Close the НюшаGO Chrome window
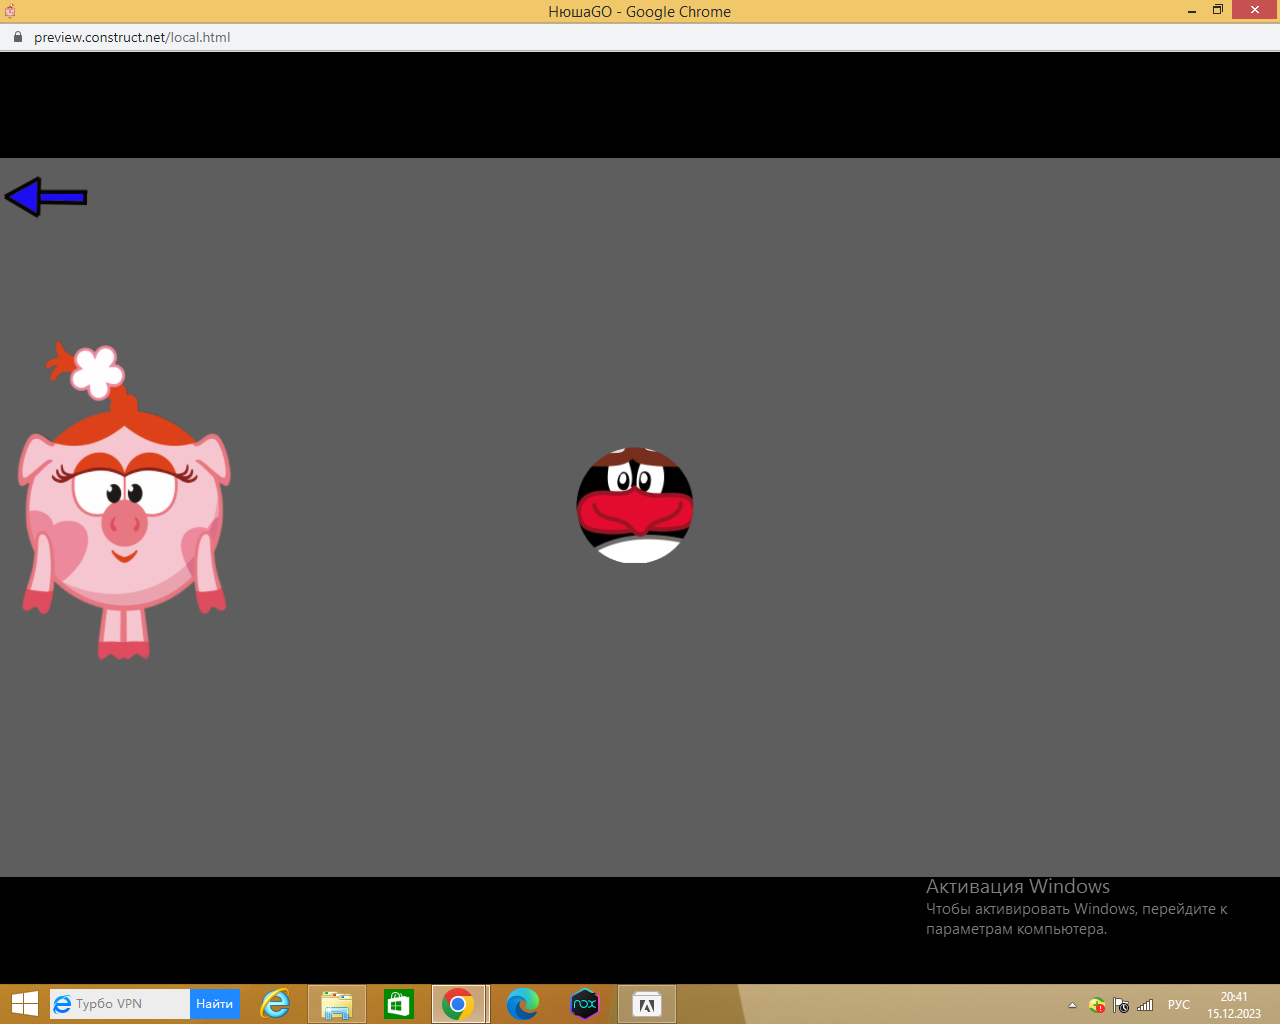The width and height of the screenshot is (1280, 1024). [x=1256, y=10]
